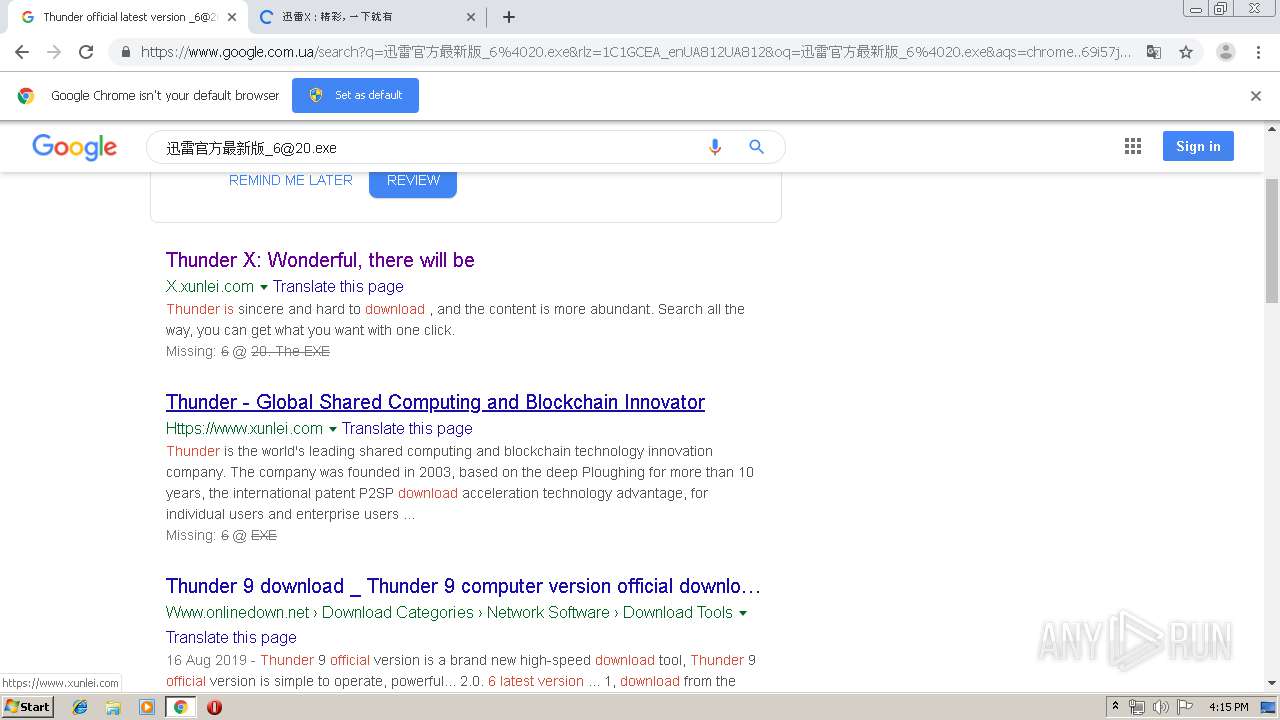This screenshot has height=720, width=1280.
Task: Open a new tab with the plus button
Action: [508, 17]
